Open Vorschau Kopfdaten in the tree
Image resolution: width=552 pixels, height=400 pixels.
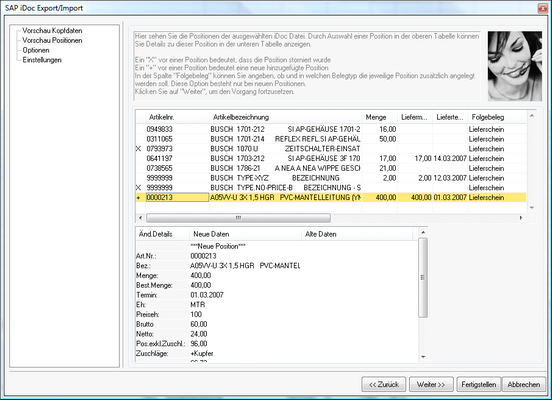click(x=52, y=31)
